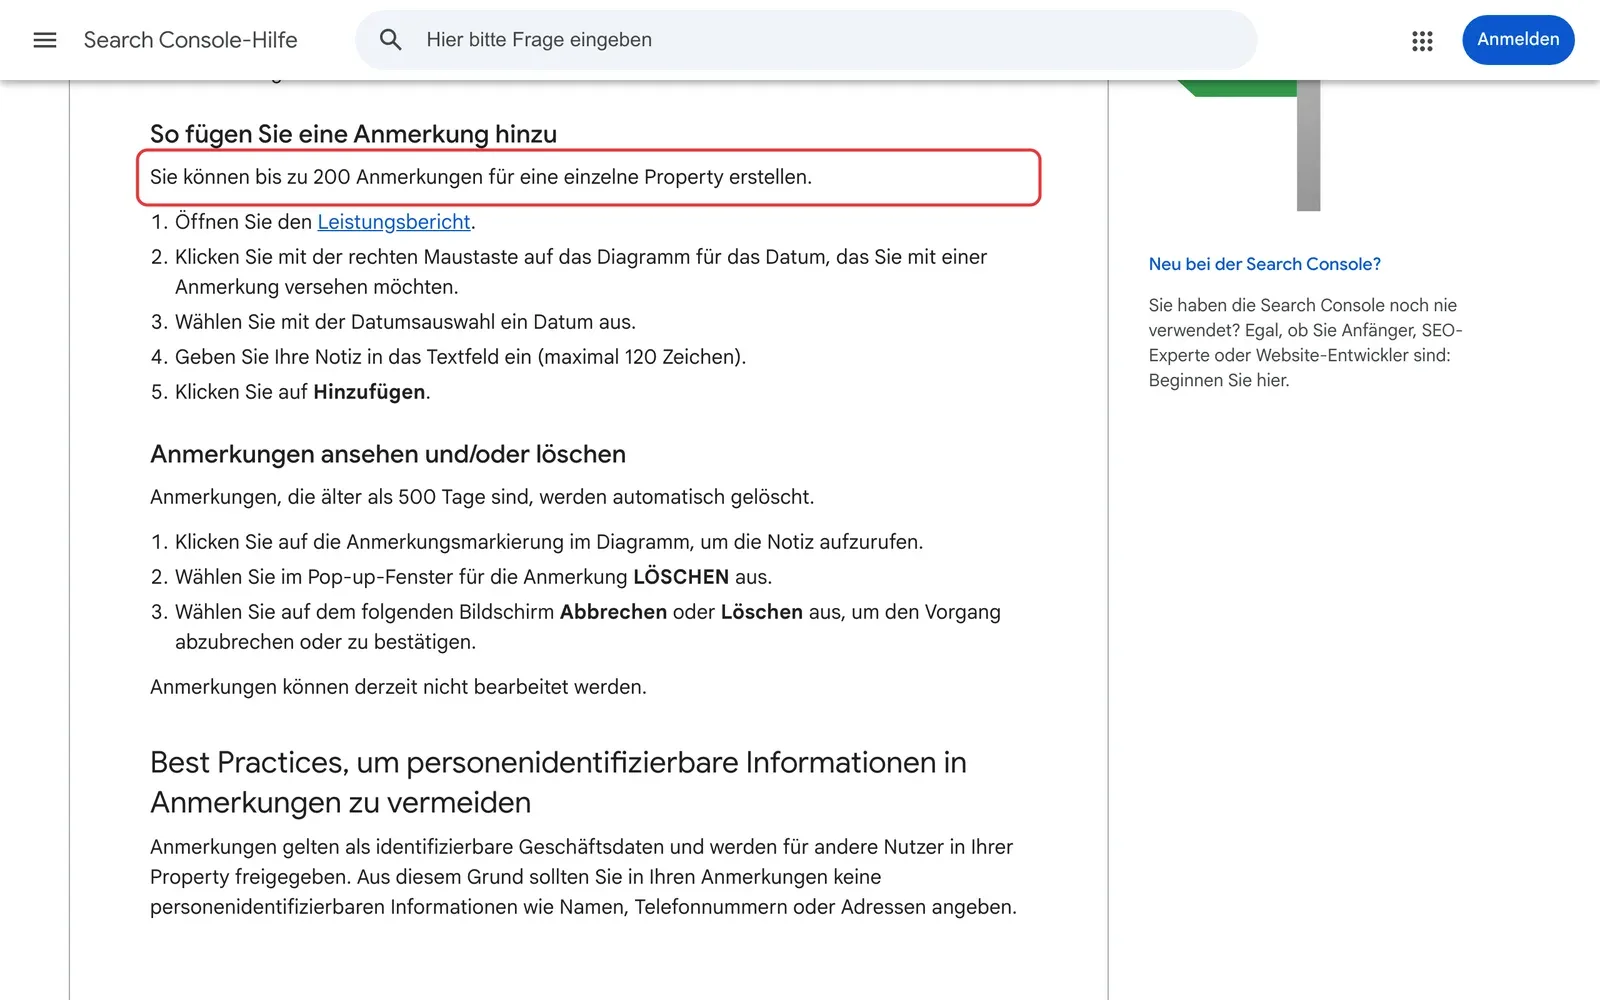Image resolution: width=1600 pixels, height=1000 pixels.
Task: Click sidebar text 'Sie haben die Search Console noch nie'
Action: 1305,342
